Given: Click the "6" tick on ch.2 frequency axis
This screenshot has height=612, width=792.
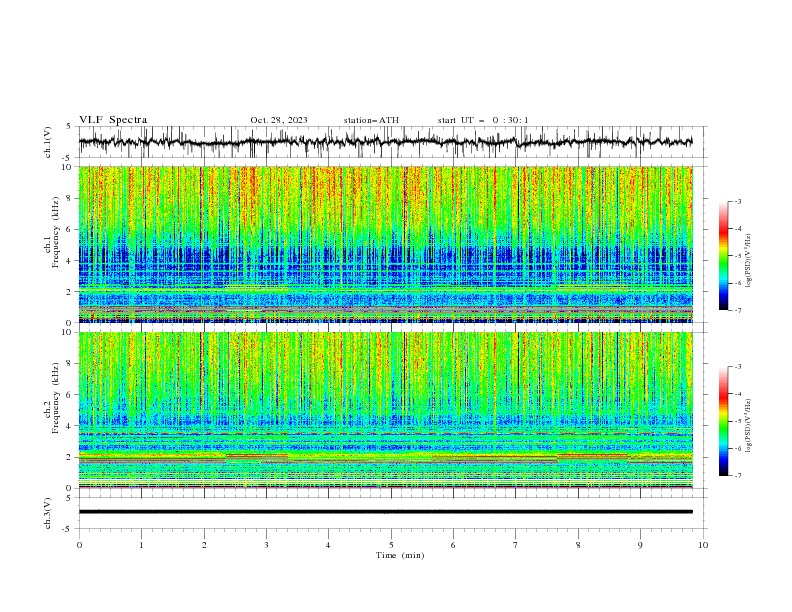Looking at the screenshot, I should pos(70,395).
